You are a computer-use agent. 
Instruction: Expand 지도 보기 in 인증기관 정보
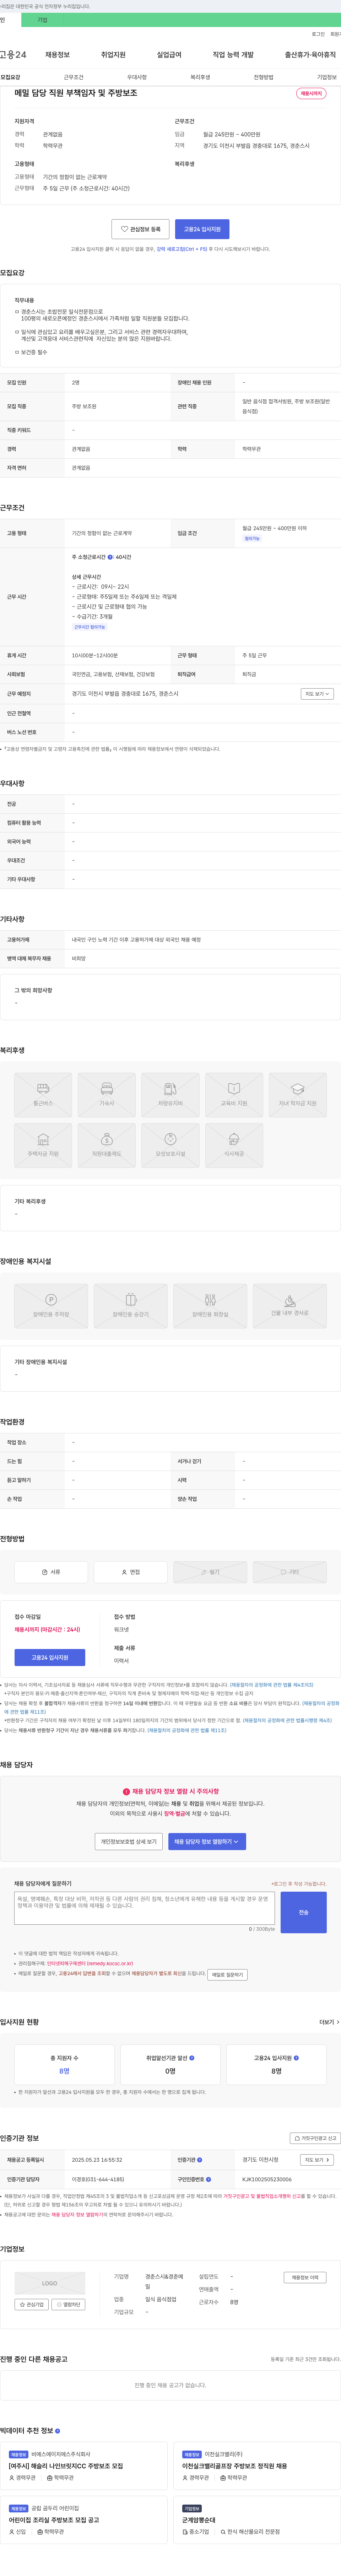tap(317, 2160)
